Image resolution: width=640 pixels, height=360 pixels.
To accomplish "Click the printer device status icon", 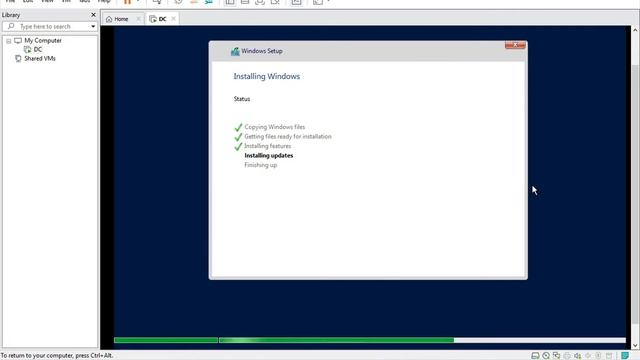I will 567,356.
